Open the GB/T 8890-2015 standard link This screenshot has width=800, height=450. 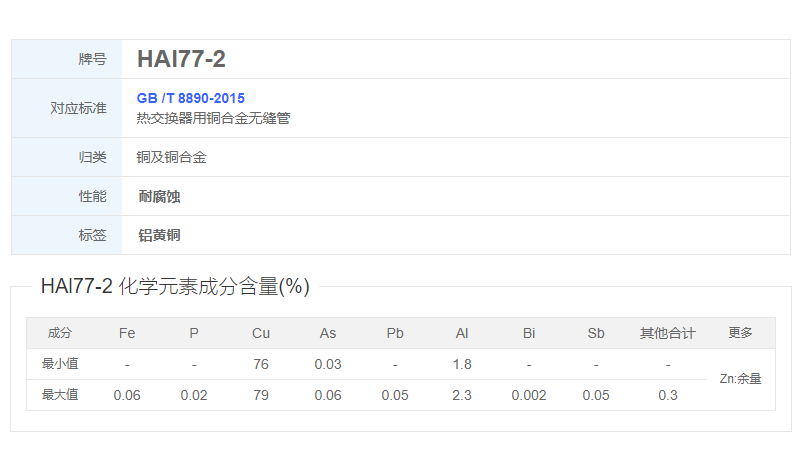pos(190,98)
